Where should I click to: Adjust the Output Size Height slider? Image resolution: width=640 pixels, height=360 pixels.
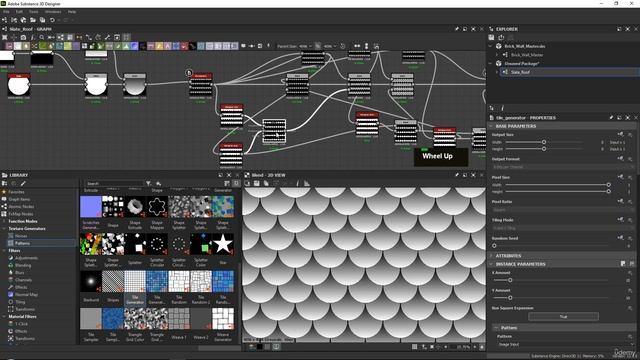click(x=544, y=149)
